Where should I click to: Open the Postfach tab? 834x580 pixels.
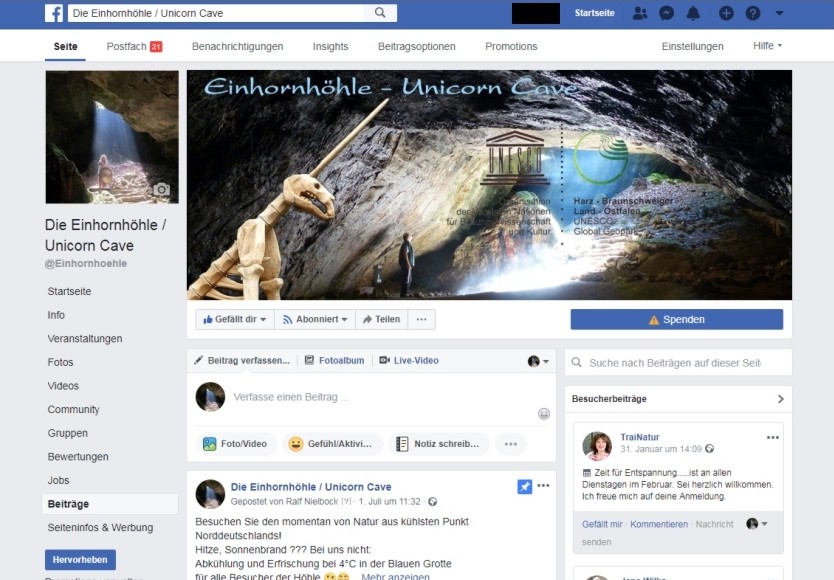coord(133,46)
